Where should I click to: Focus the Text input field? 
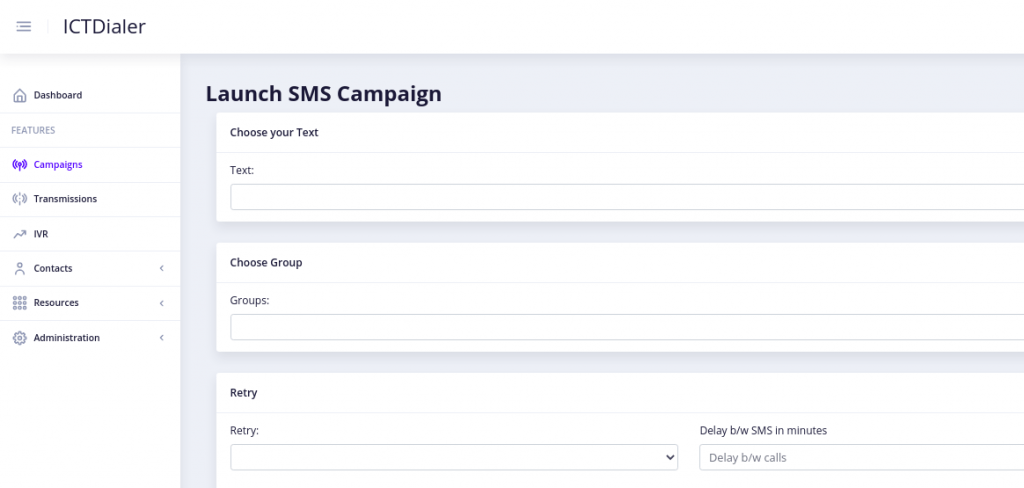pos(627,197)
